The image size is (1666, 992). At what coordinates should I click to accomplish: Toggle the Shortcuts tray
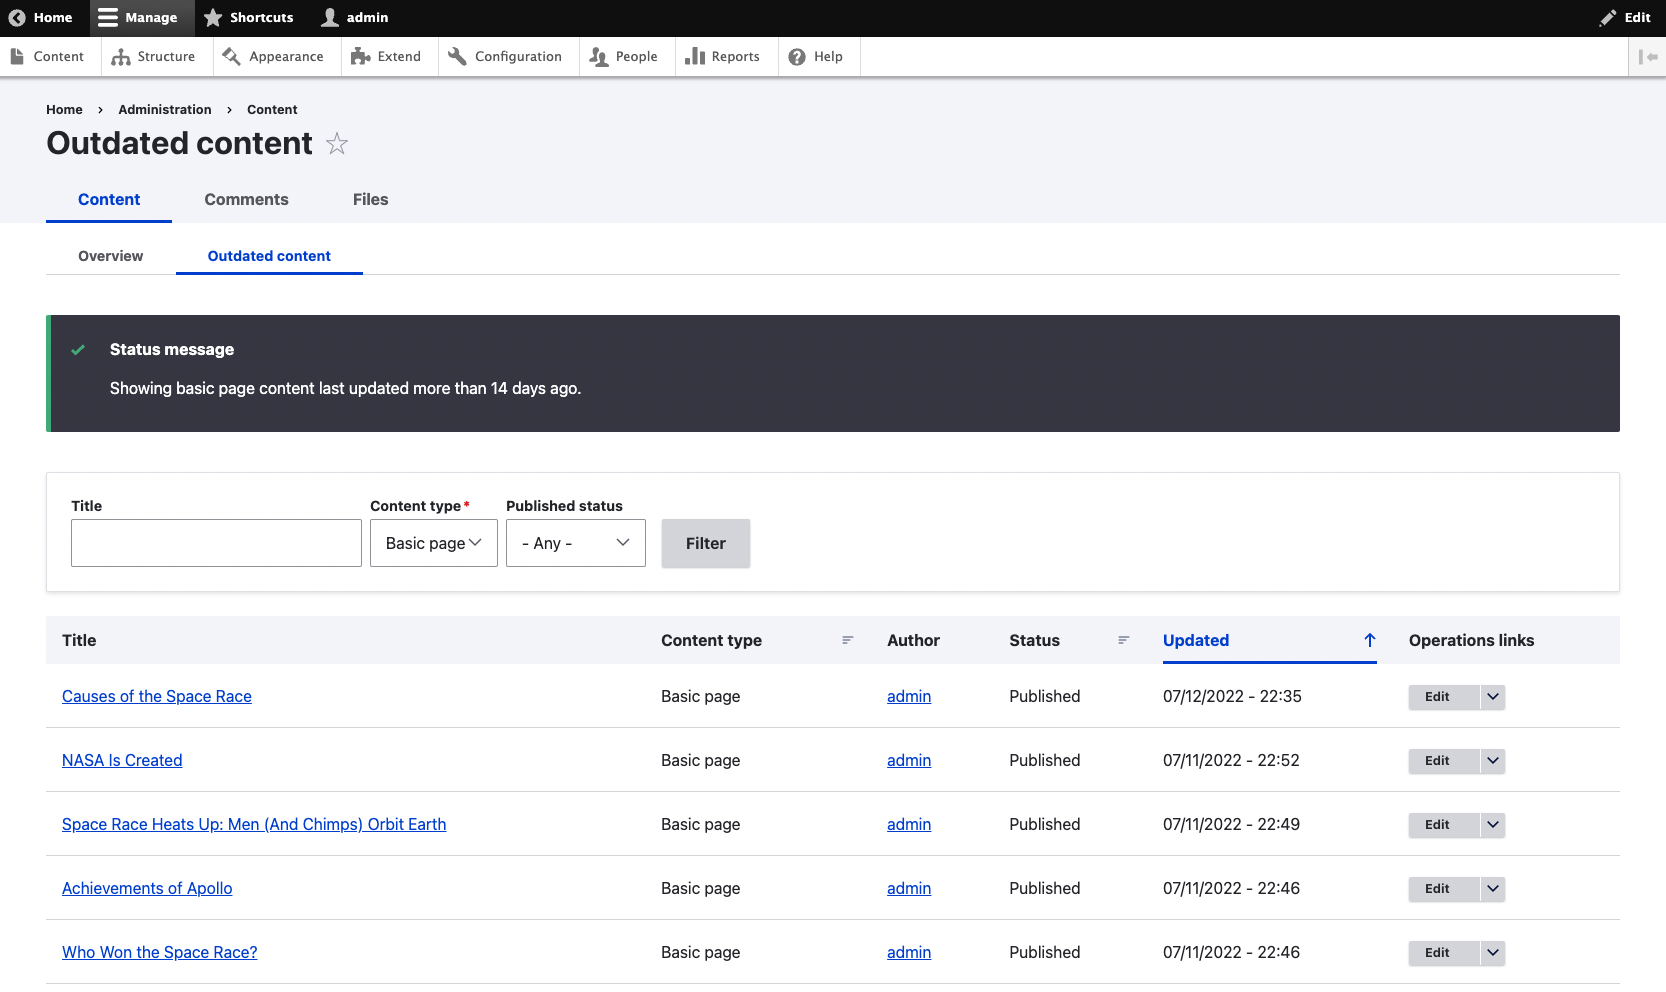click(249, 18)
